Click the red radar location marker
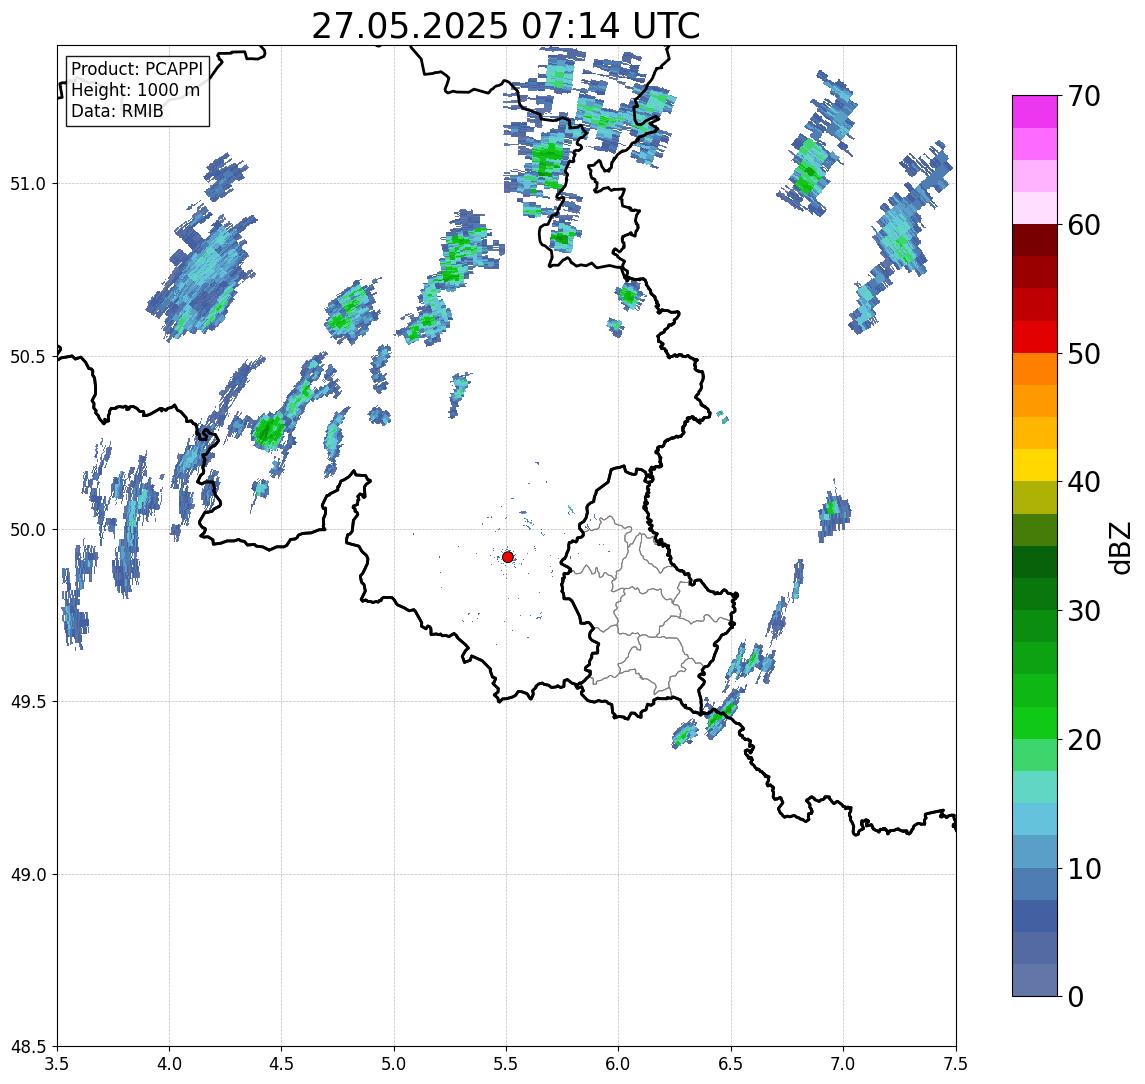The image size is (1145, 1084). click(508, 557)
